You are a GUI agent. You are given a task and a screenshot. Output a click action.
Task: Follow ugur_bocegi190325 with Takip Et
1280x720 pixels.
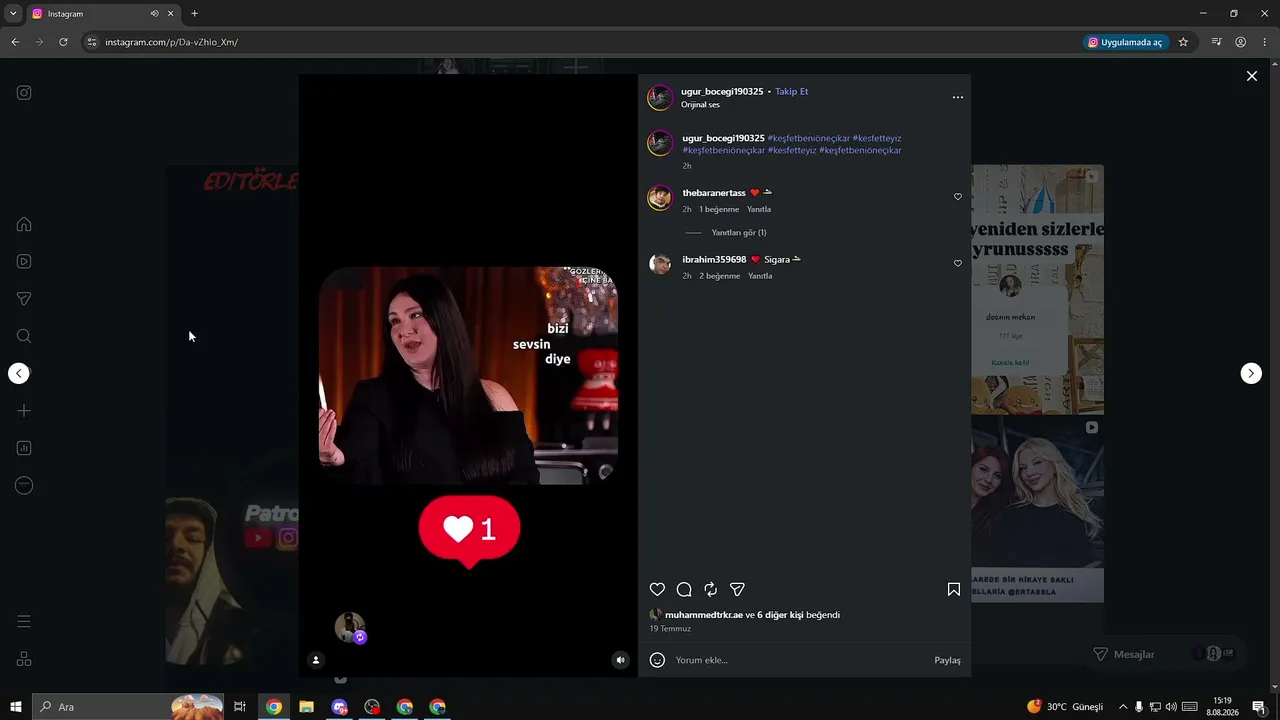791,91
